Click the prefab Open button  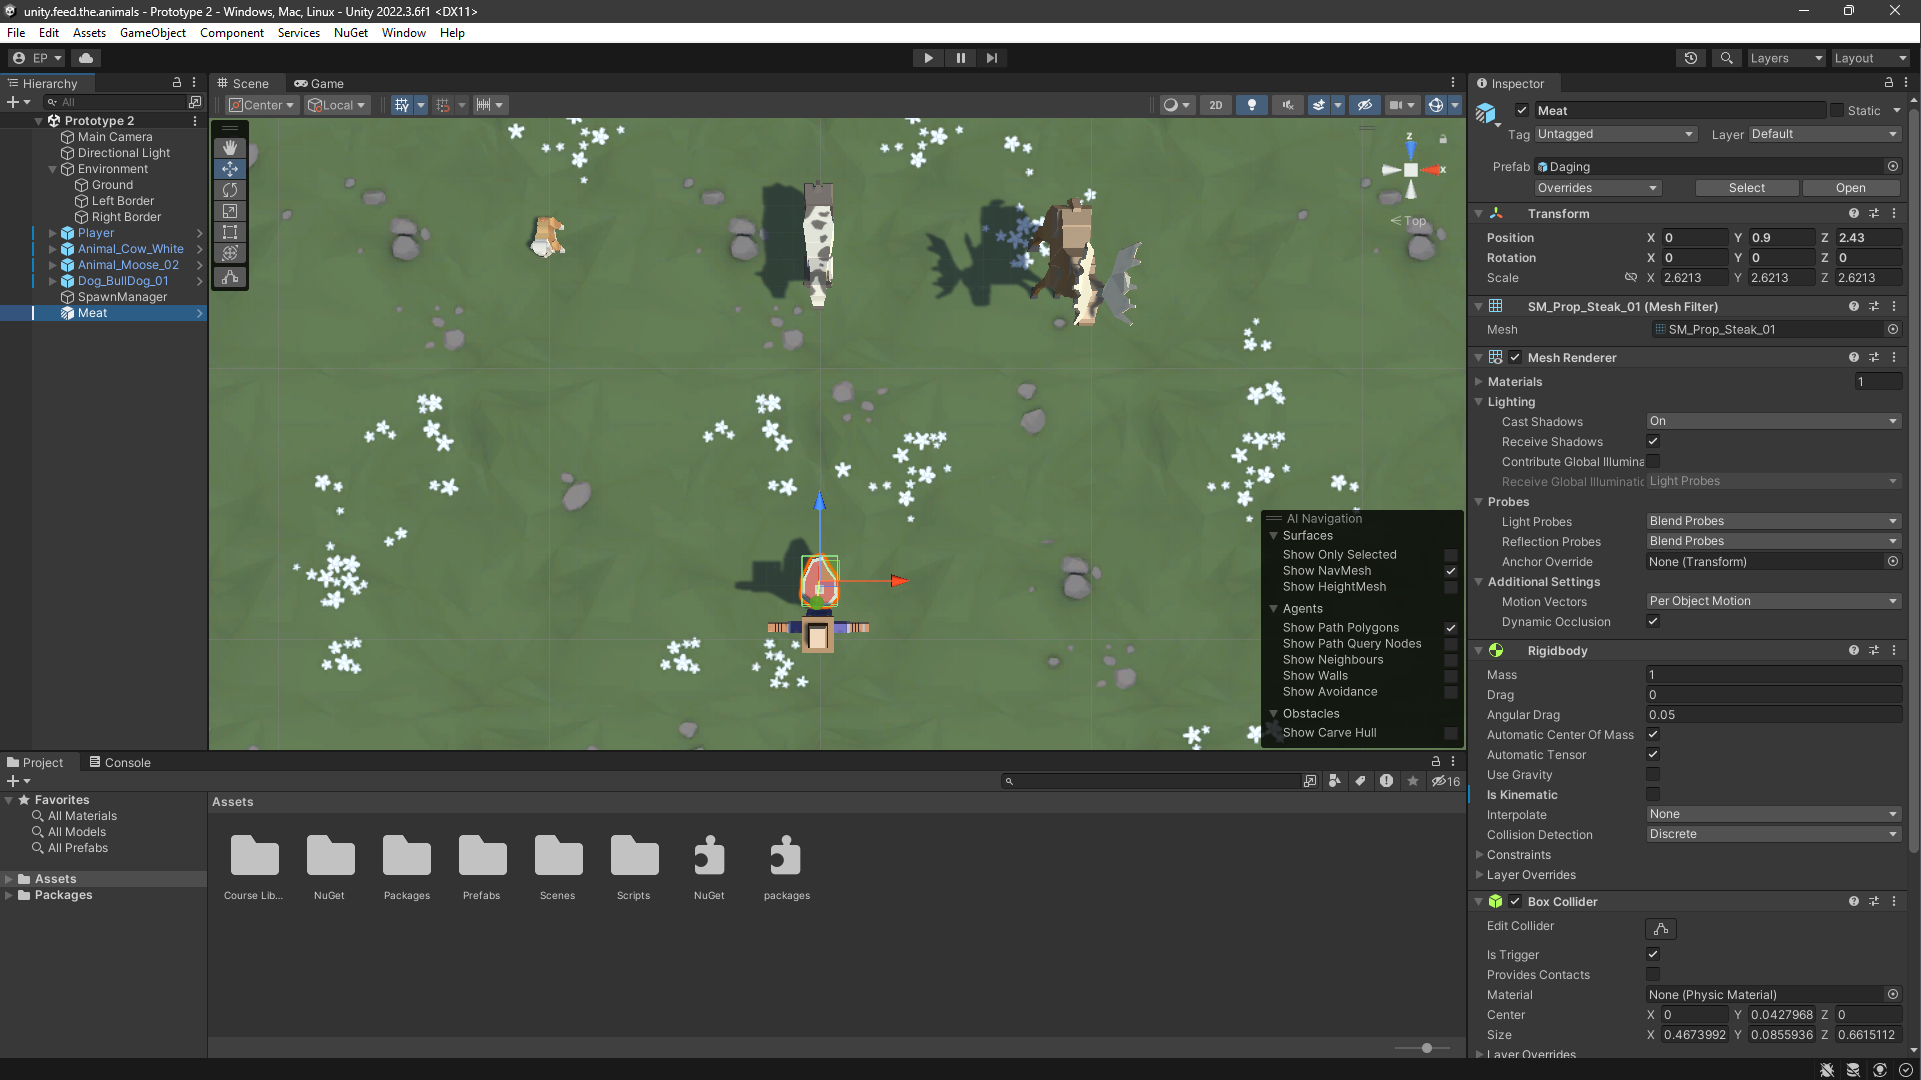(x=1849, y=188)
